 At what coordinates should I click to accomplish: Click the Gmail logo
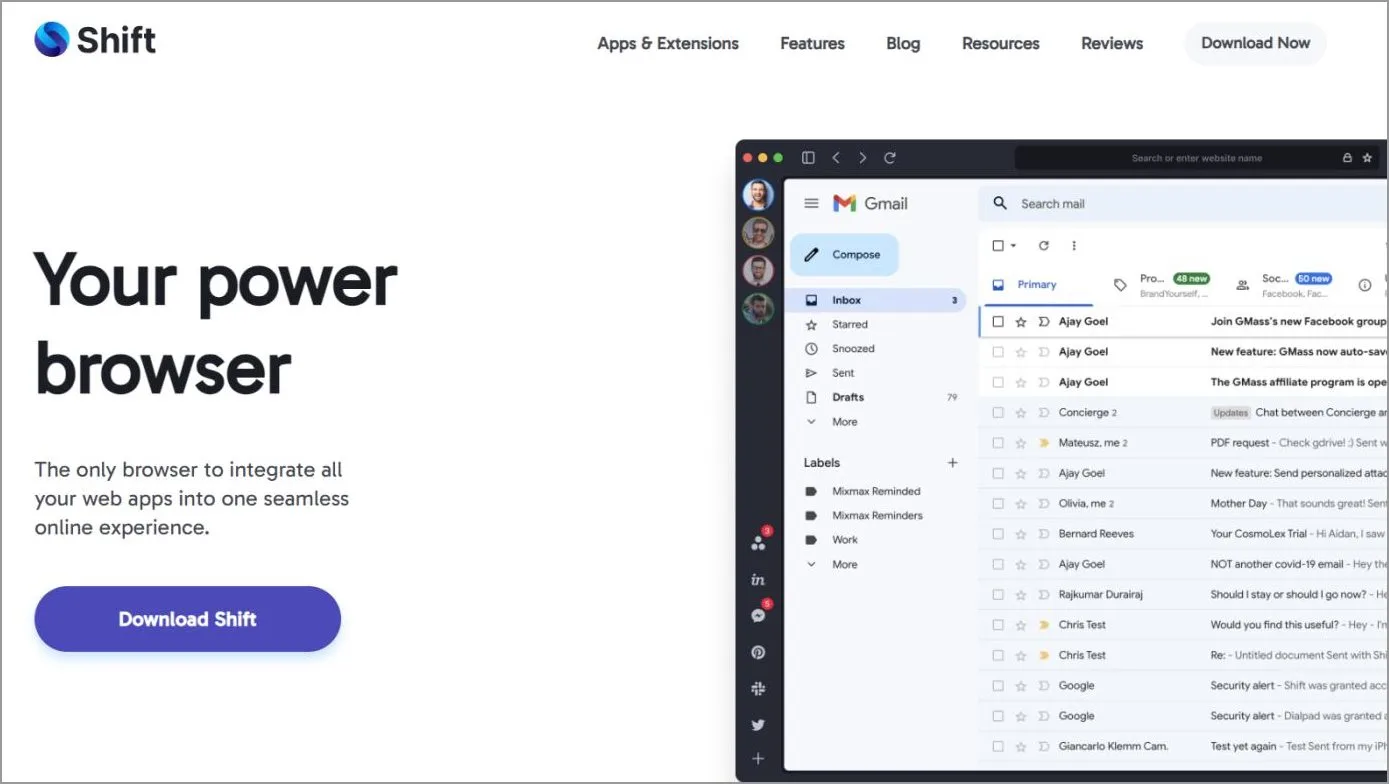(x=870, y=203)
